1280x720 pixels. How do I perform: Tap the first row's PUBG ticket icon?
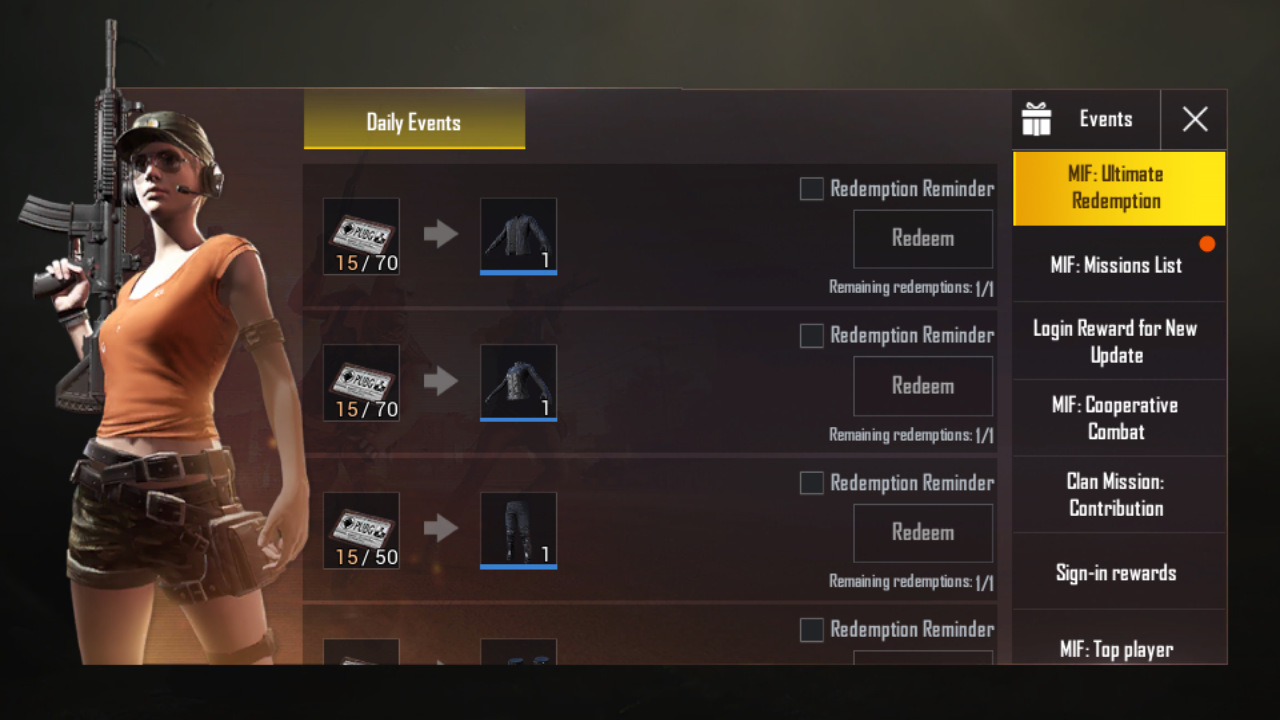[x=361, y=236]
